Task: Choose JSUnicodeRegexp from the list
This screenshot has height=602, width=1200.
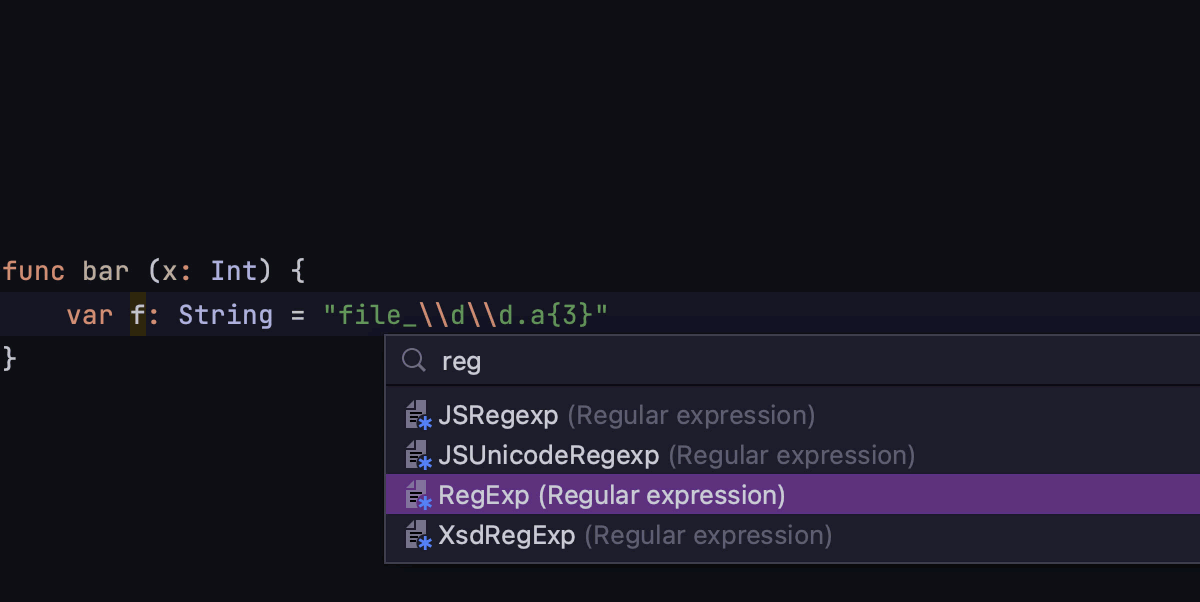Action: point(548,455)
